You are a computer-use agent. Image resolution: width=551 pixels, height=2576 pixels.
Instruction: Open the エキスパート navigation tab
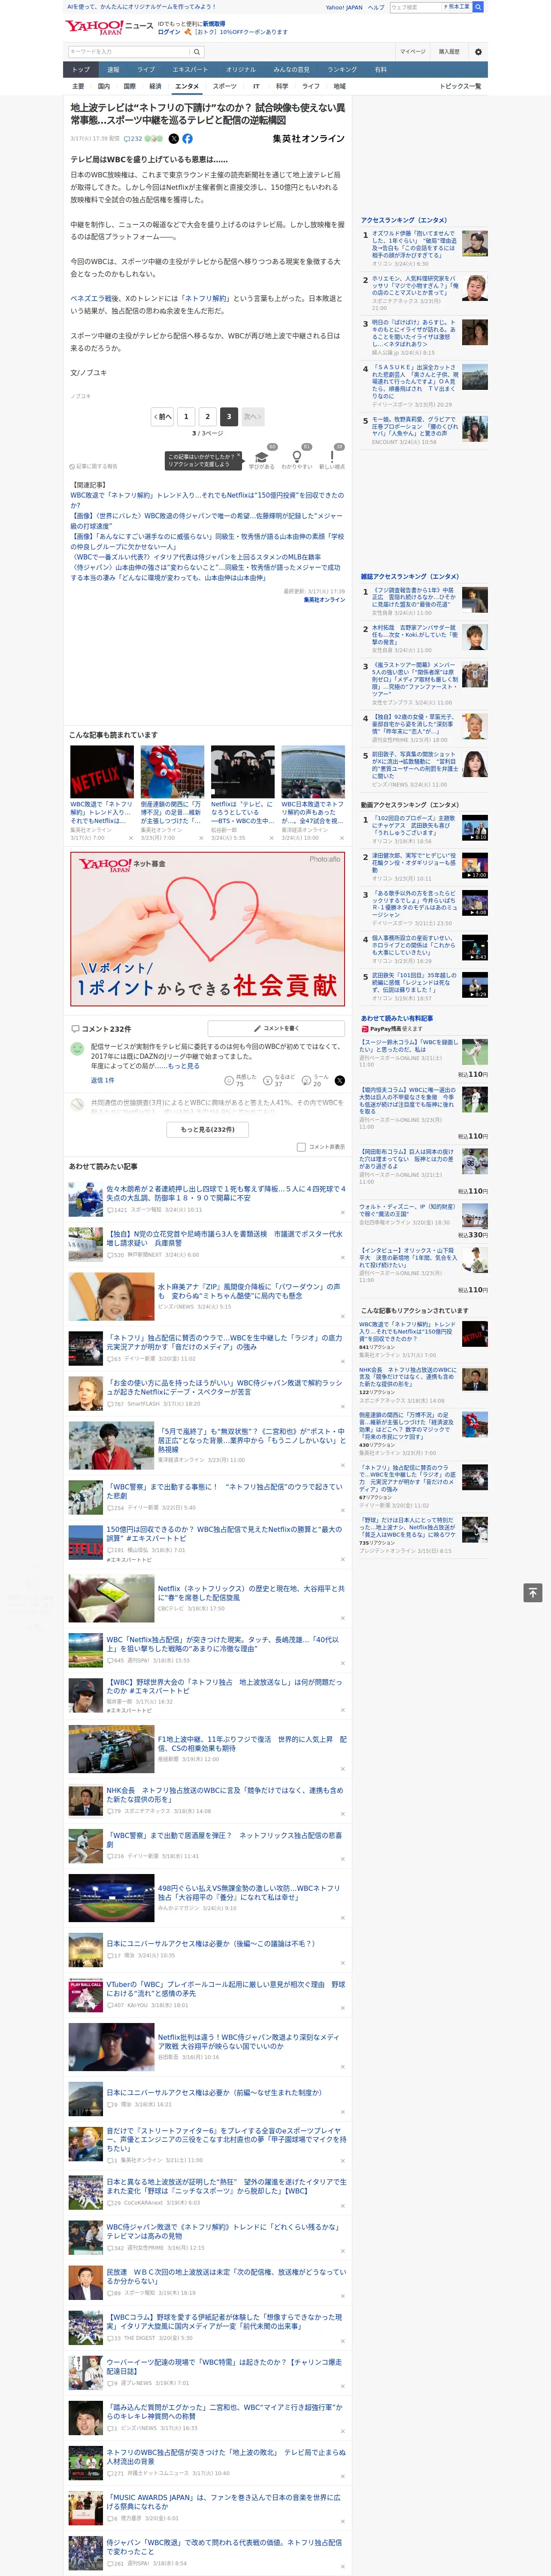[x=190, y=70]
